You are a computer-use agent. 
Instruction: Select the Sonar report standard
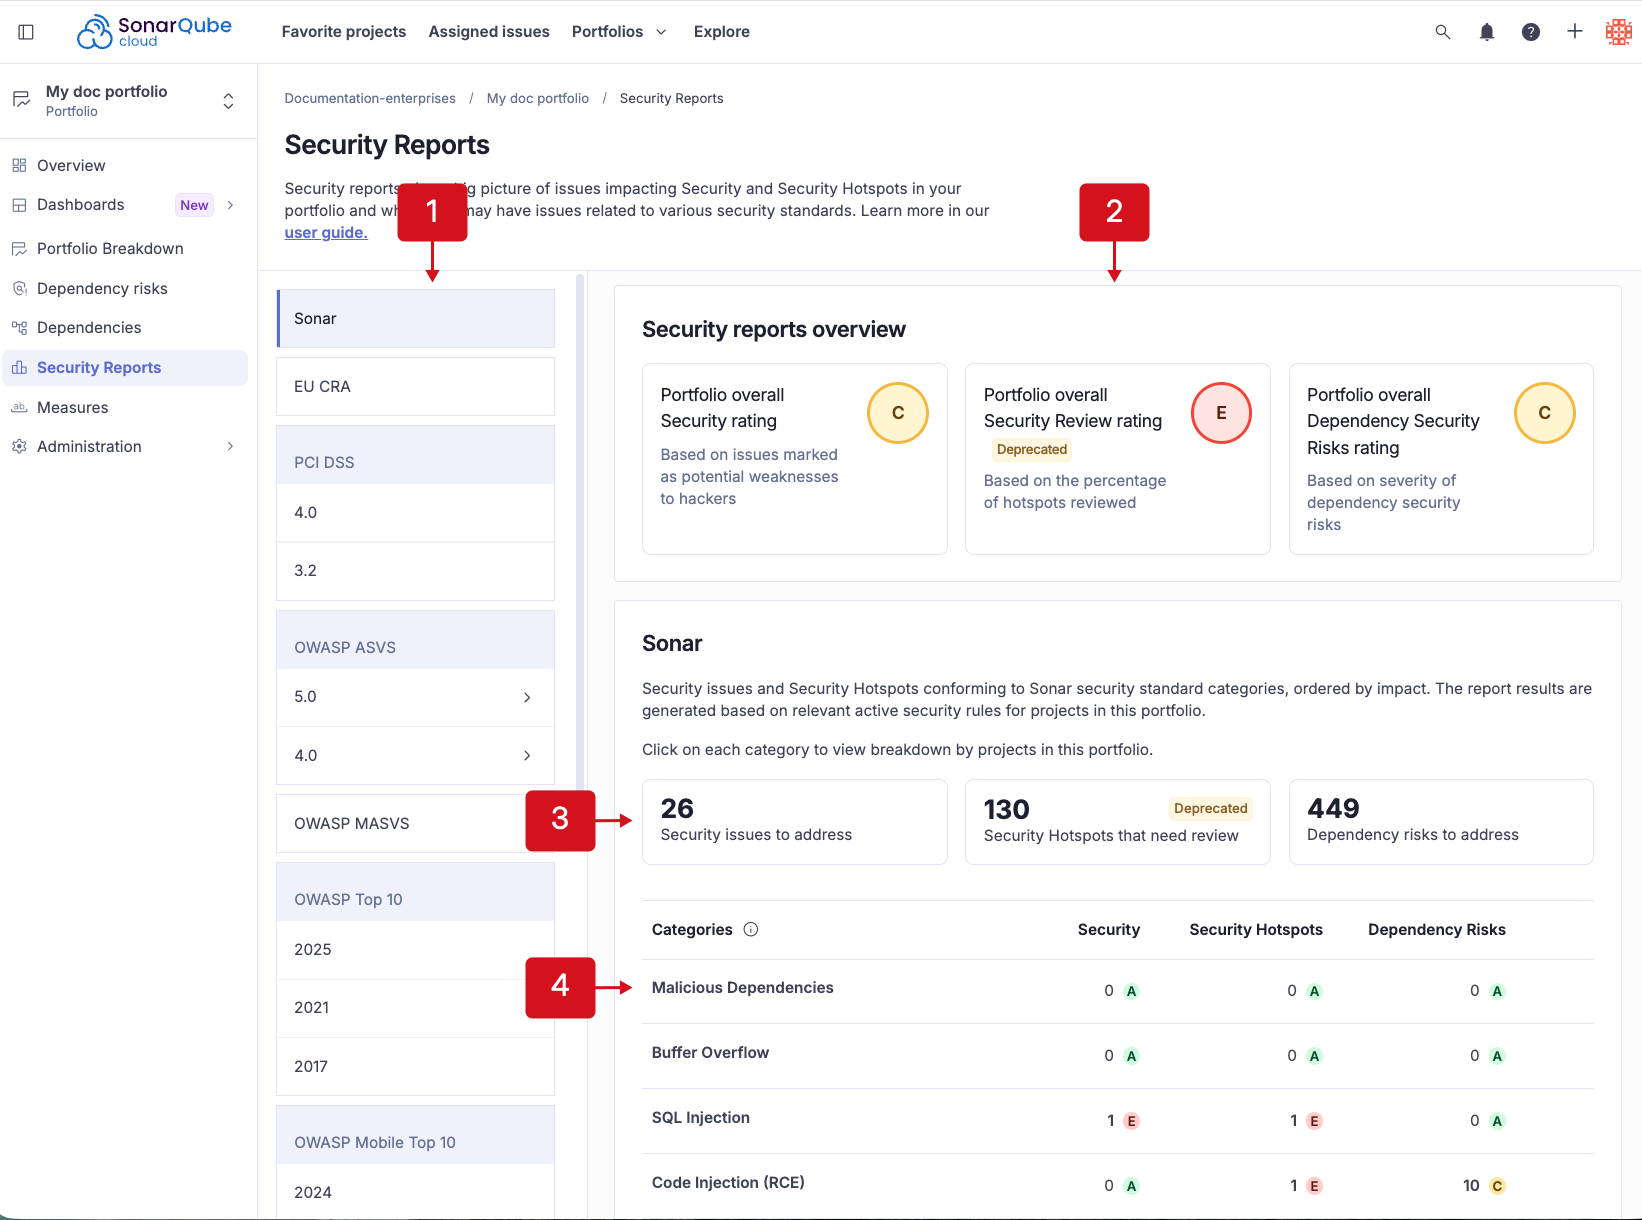point(416,318)
